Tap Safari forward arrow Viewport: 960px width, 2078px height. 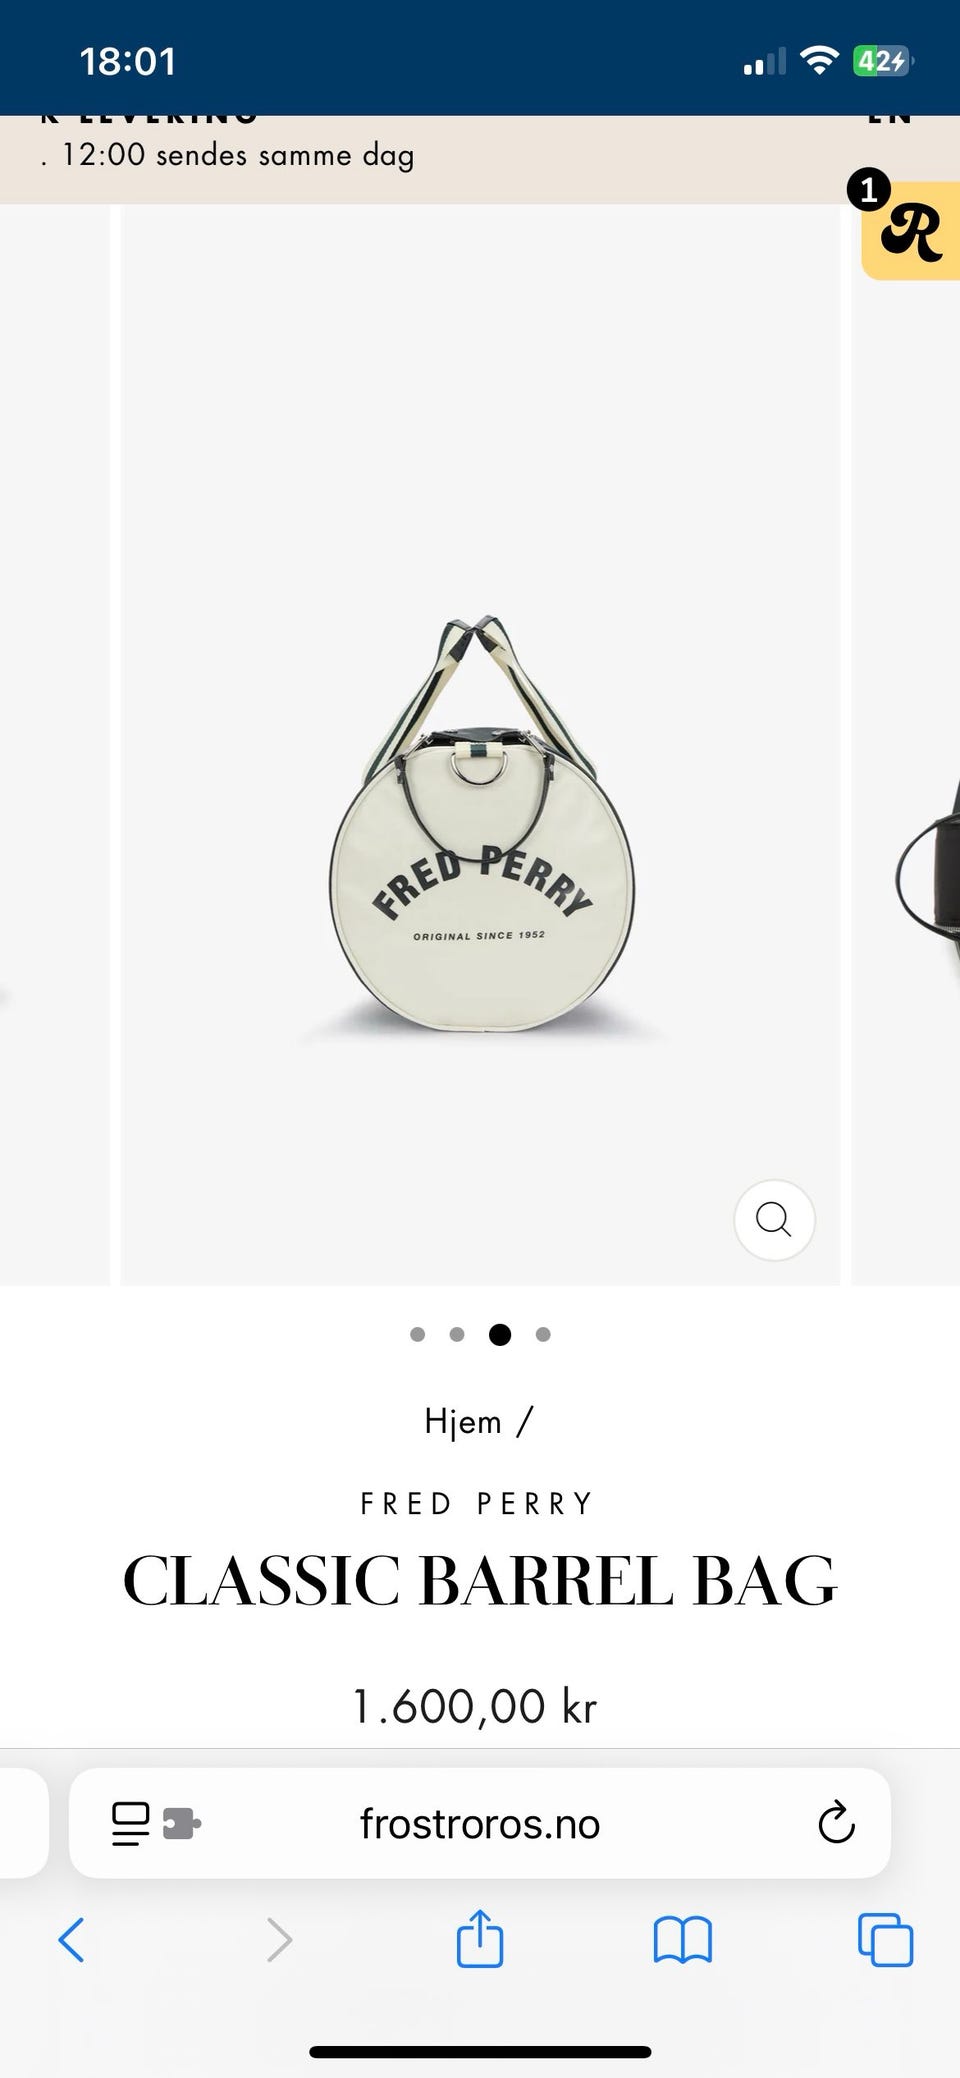(x=279, y=1940)
